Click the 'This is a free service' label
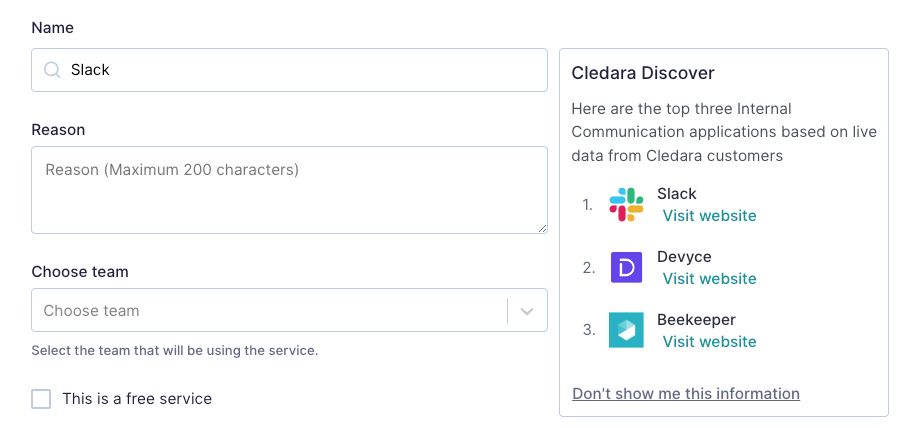Viewport: 908px width, 430px height. point(137,399)
